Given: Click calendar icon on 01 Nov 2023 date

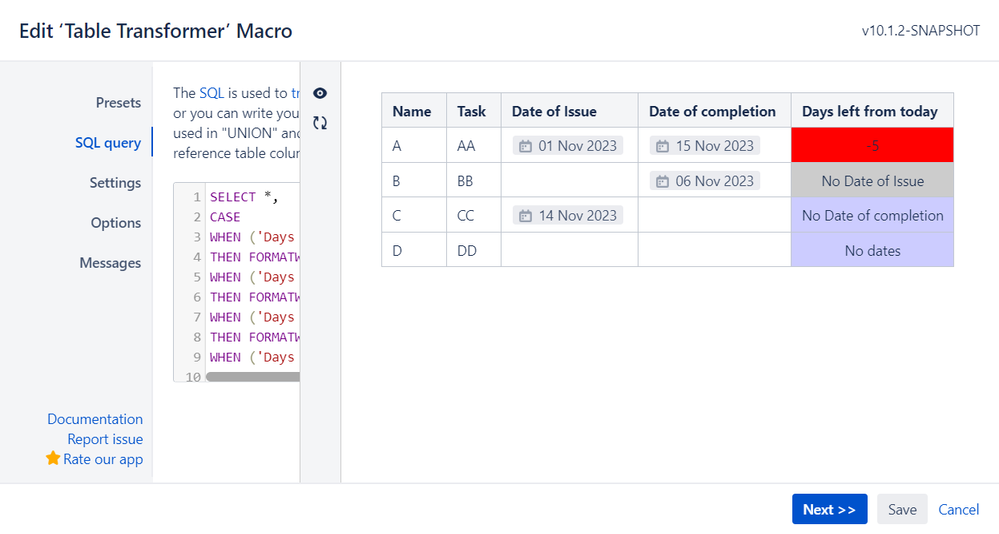Looking at the screenshot, I should point(525,146).
